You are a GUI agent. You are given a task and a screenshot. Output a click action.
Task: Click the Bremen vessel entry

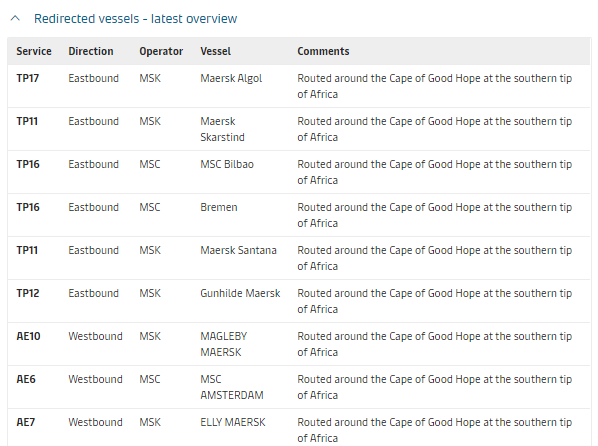(x=219, y=207)
